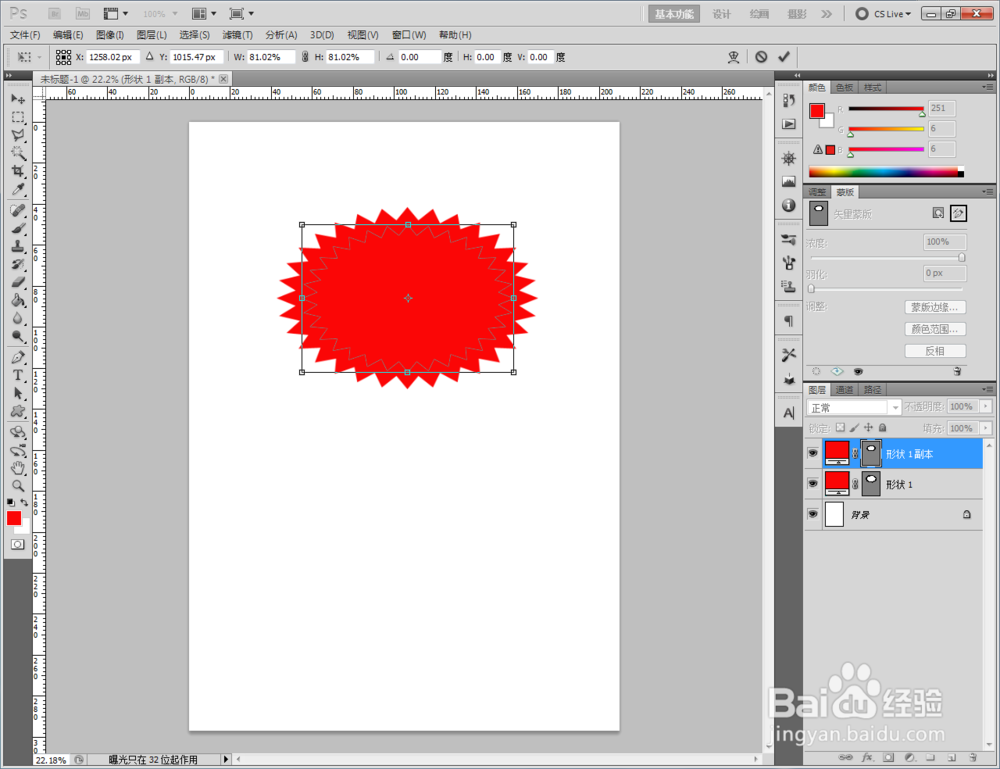Toggle relative positioning triangle for reference point
Viewport: 1000px width, 769px height.
tap(149, 57)
